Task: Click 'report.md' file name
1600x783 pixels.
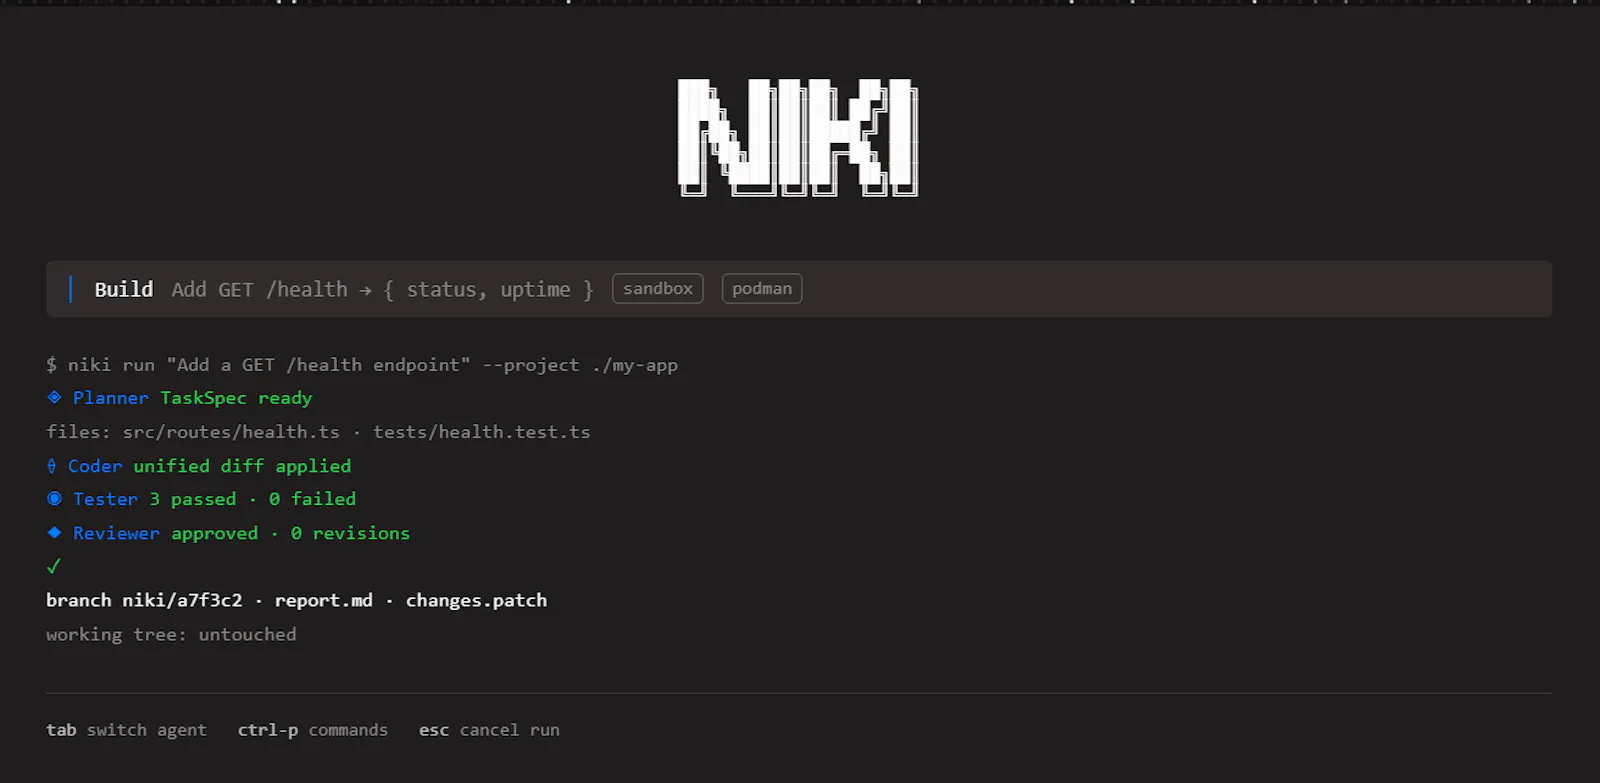Action: pyautogui.click(x=323, y=600)
